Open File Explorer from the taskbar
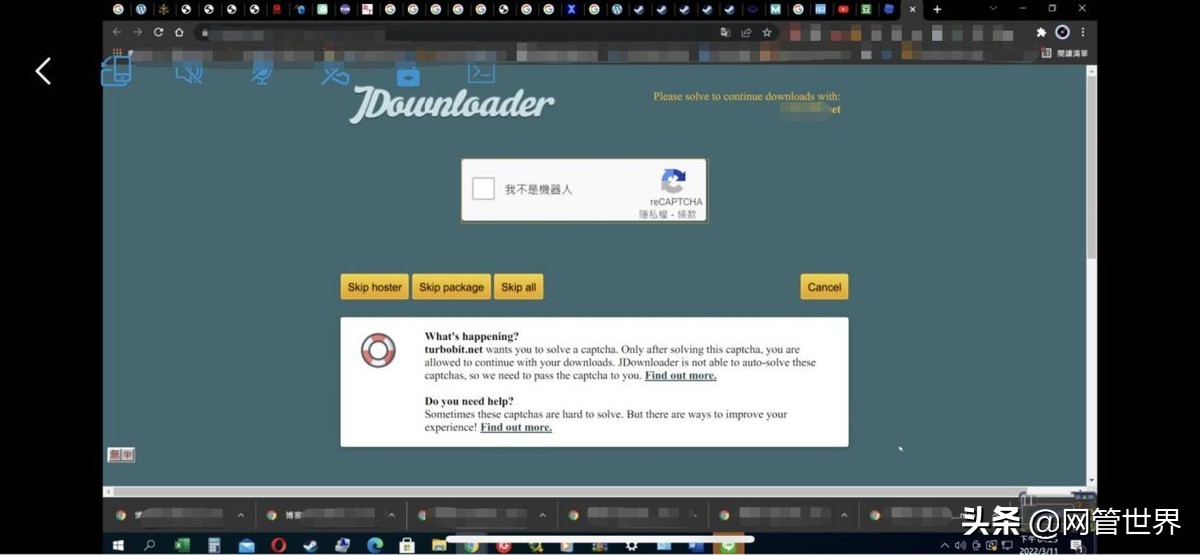Image resolution: width=1200 pixels, height=555 pixels. pos(438,545)
